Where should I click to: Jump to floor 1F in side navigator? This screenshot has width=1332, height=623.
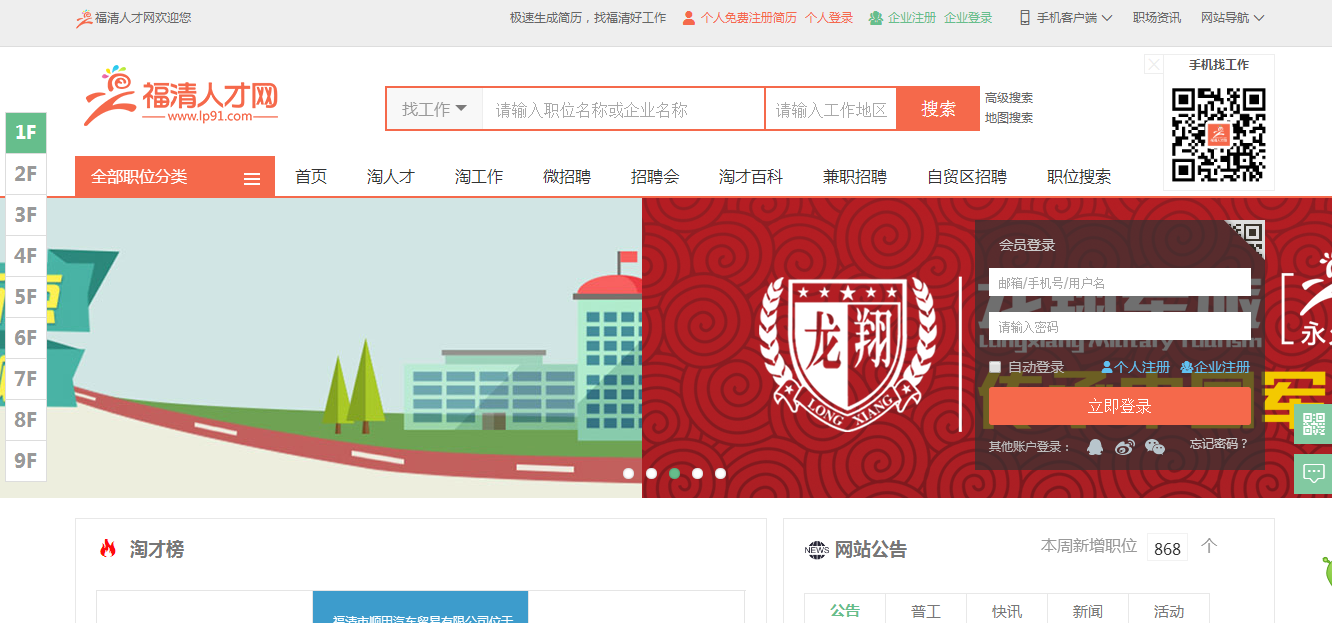(26, 132)
